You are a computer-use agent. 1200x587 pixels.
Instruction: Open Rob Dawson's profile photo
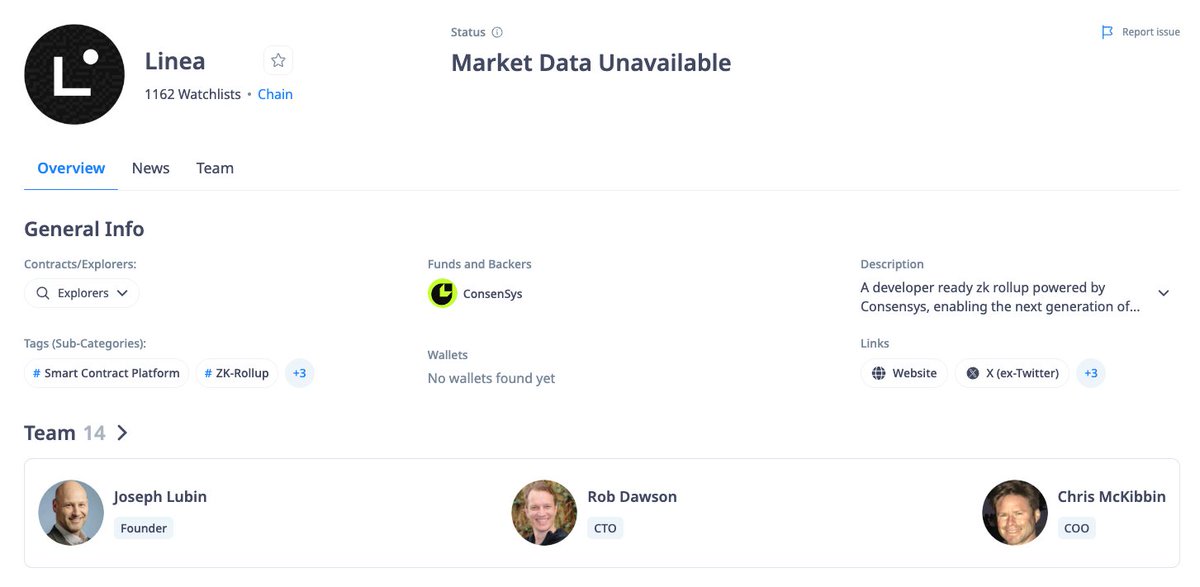[x=544, y=513]
